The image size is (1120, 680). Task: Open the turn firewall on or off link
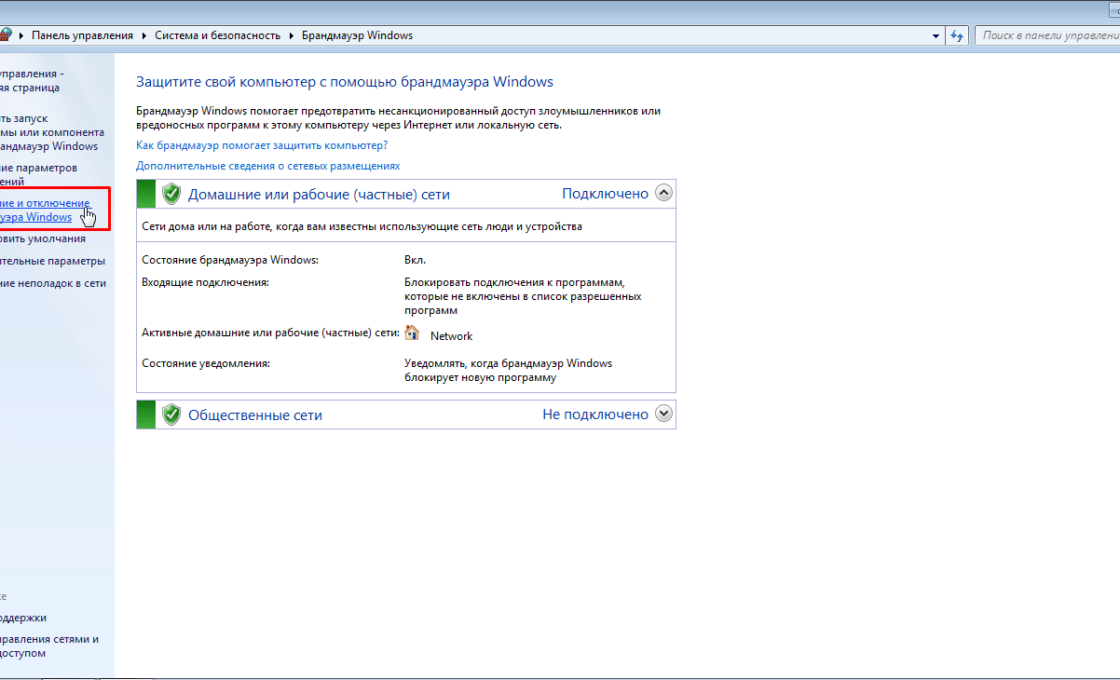coord(45,210)
